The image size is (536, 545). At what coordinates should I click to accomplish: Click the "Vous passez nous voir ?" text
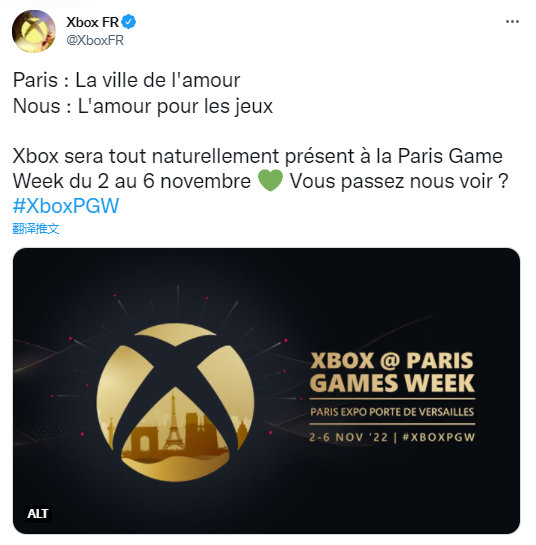[x=399, y=181]
